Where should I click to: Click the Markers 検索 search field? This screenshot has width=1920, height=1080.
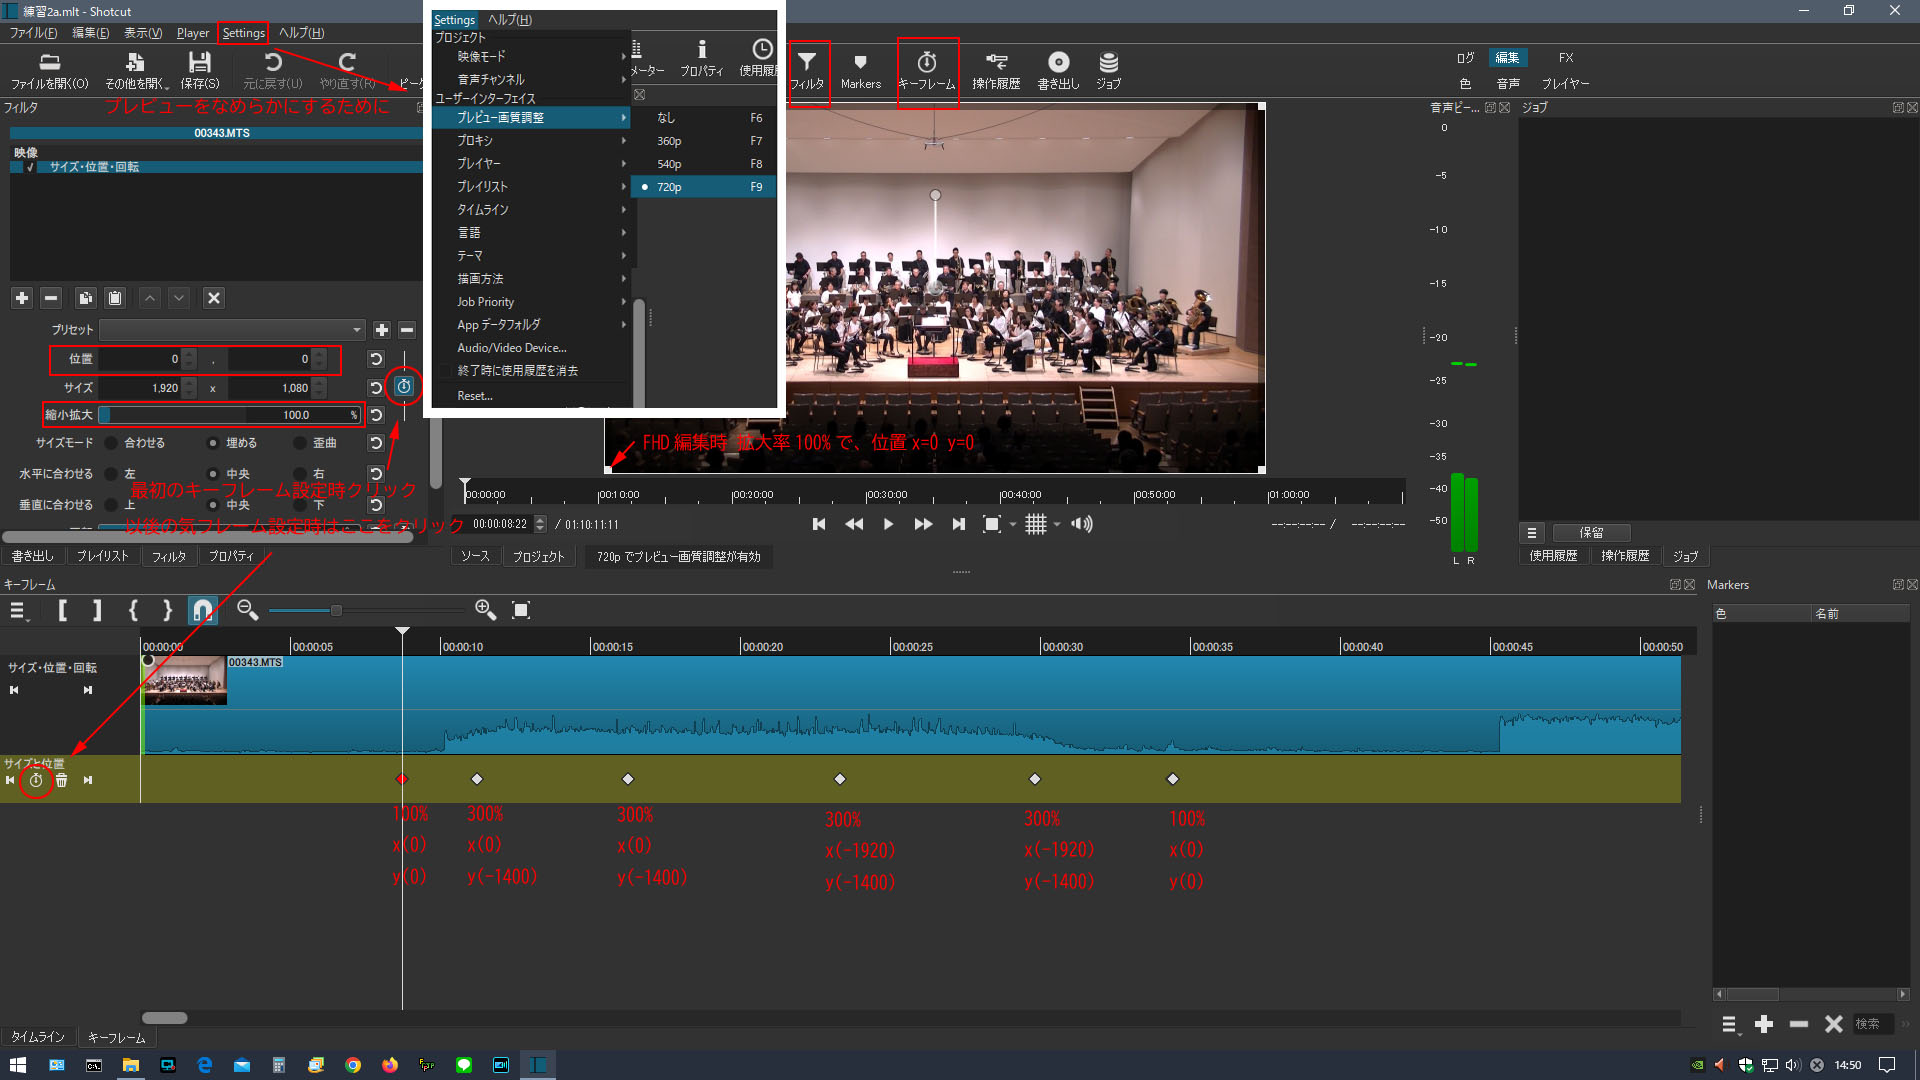coord(1873,1024)
